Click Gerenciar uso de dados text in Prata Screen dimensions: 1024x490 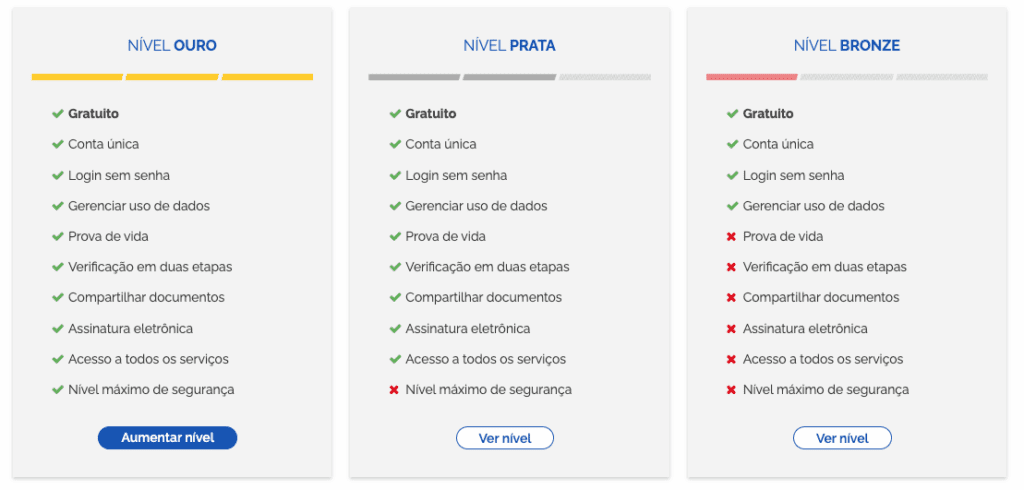click(476, 206)
